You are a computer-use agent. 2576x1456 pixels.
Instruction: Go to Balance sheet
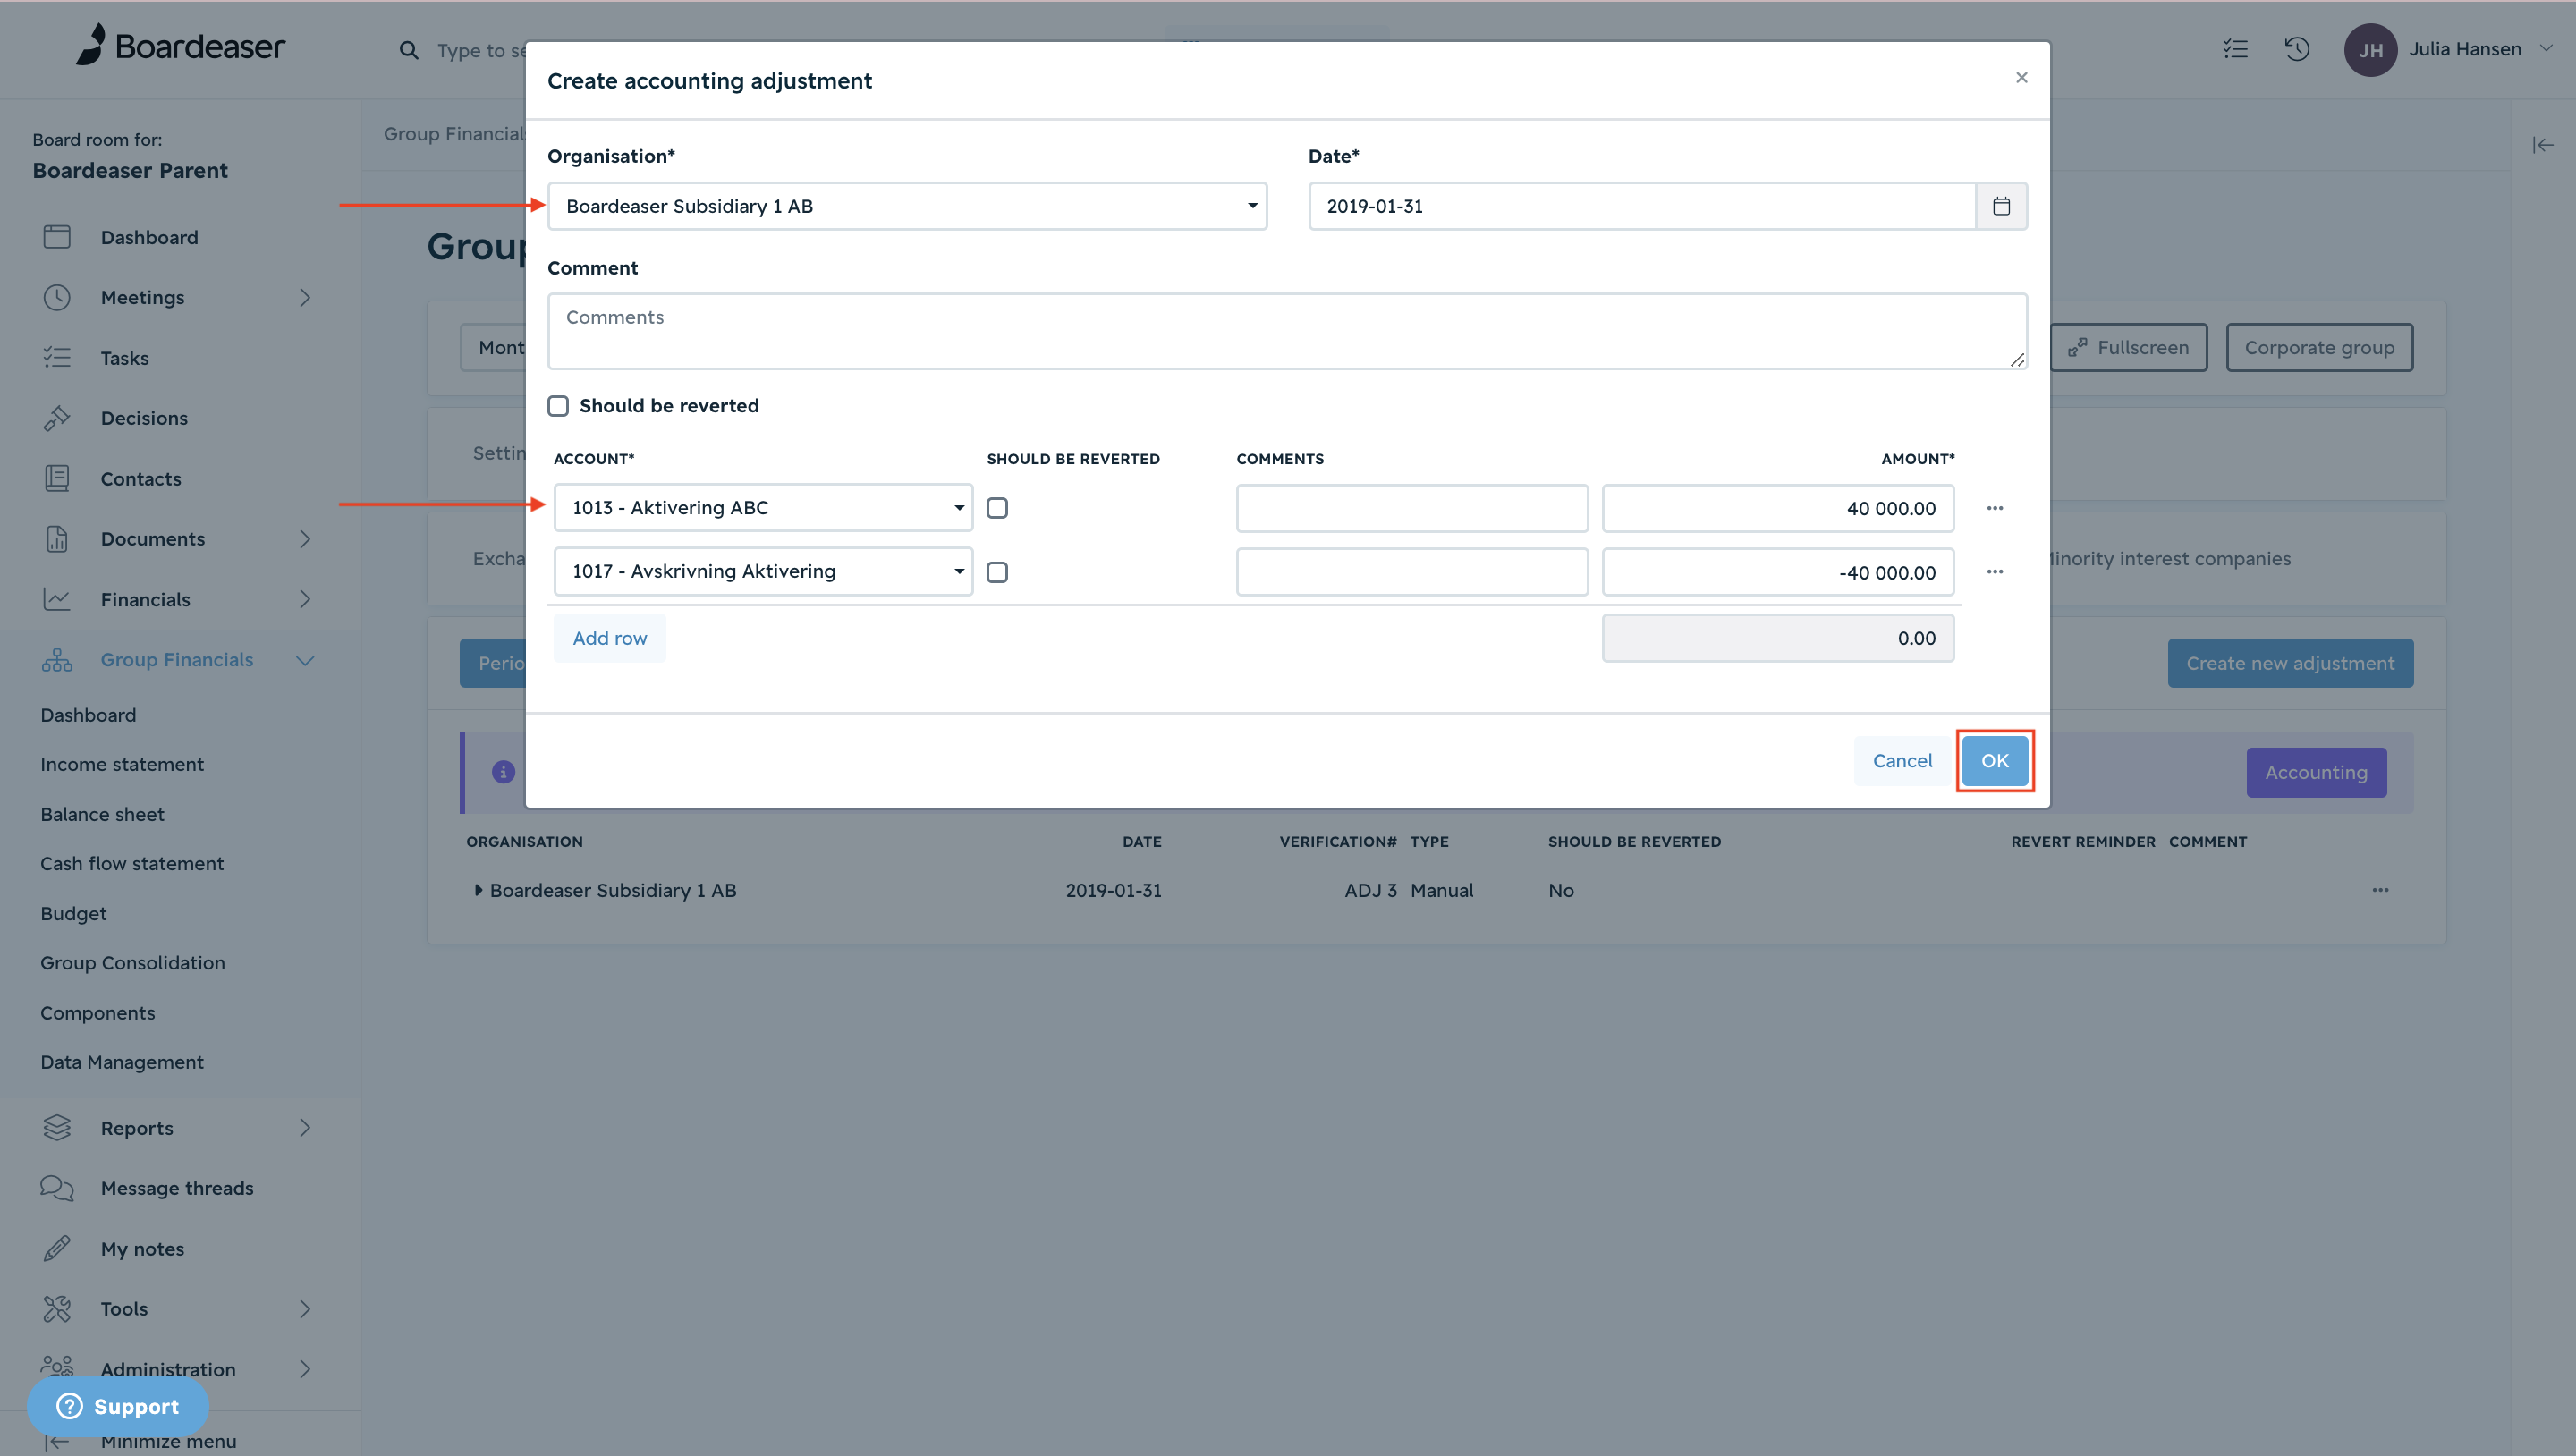[102, 814]
